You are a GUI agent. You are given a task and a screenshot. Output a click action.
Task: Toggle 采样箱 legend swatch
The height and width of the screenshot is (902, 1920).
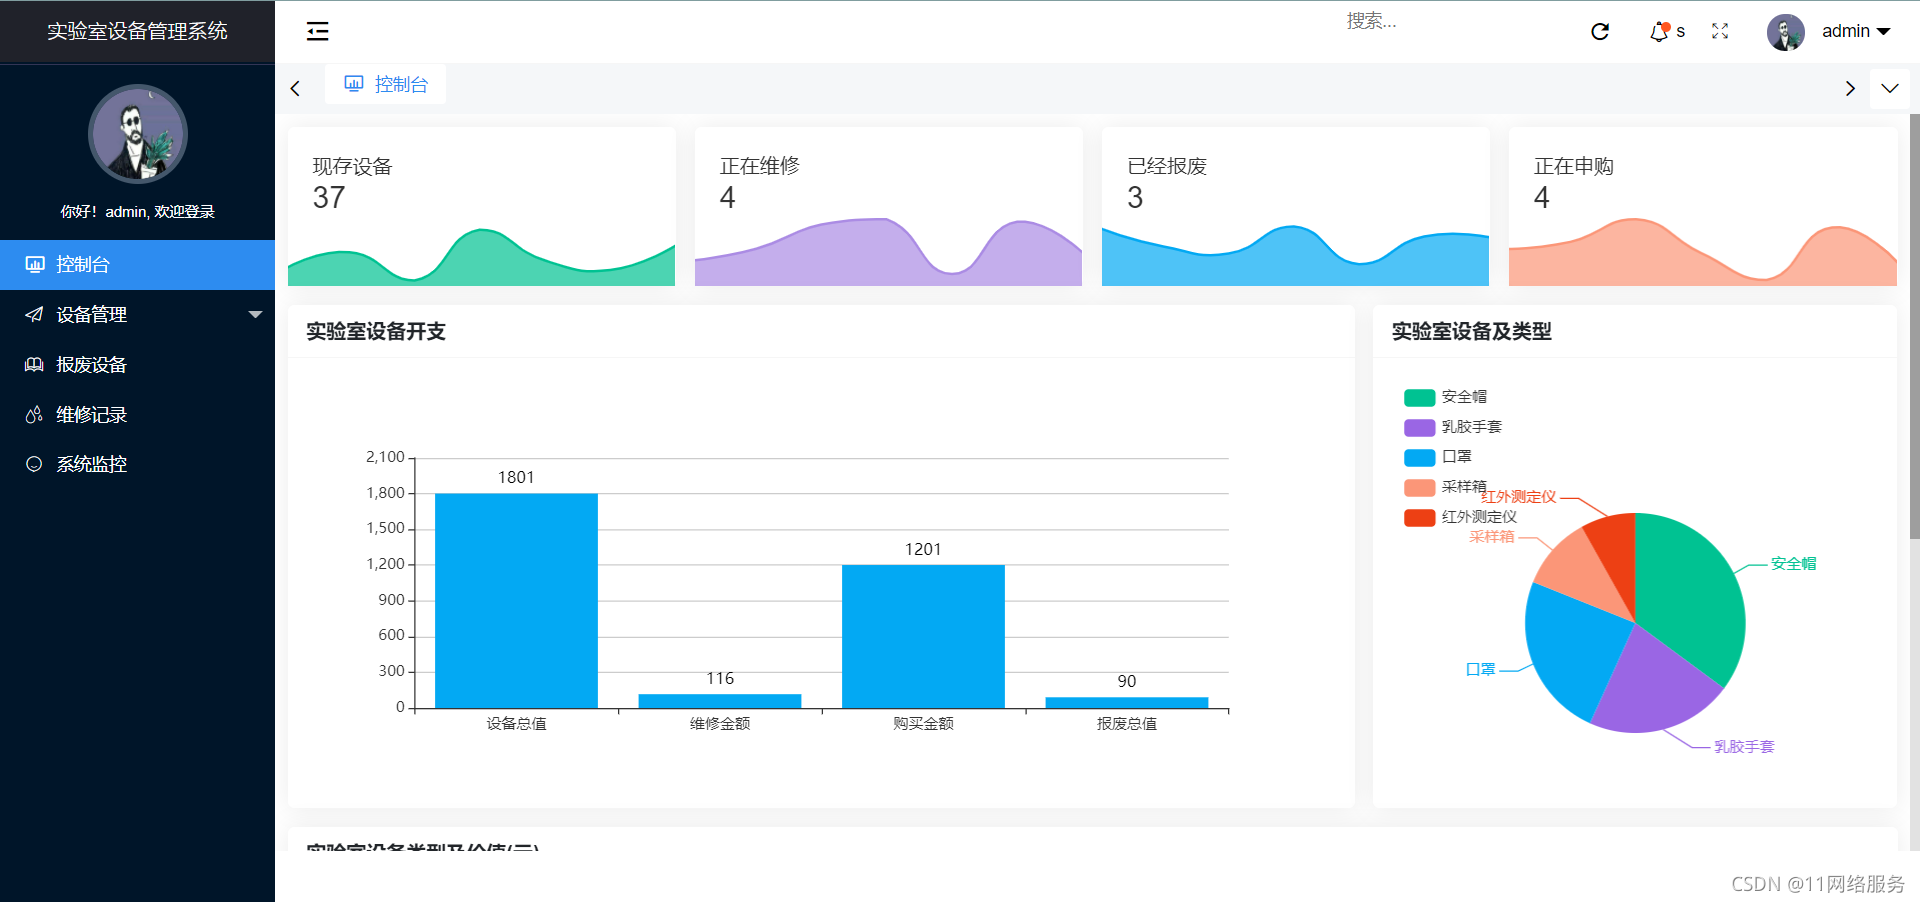coord(1419,488)
